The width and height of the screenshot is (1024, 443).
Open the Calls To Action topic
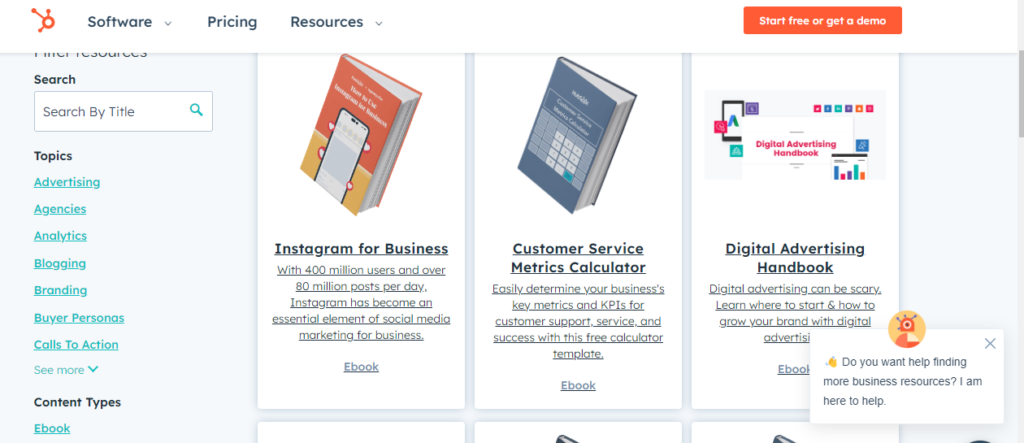(x=76, y=345)
